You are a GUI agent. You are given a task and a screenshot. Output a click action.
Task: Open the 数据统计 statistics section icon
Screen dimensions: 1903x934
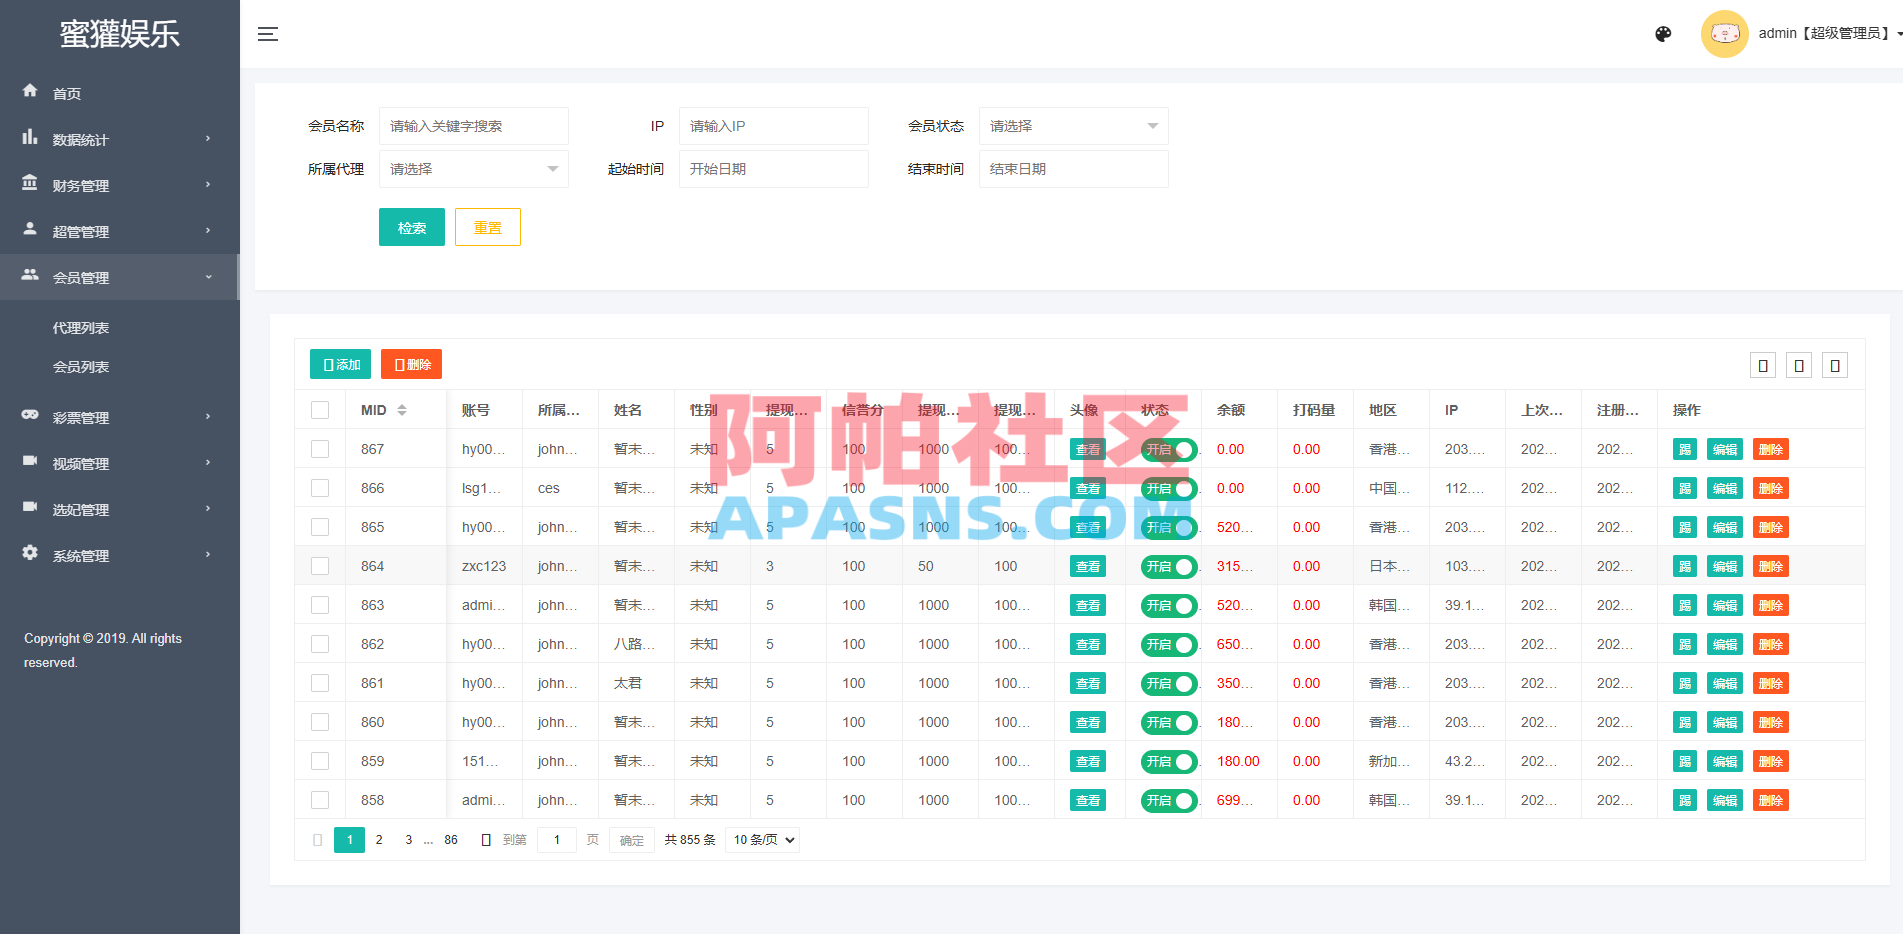[30, 139]
